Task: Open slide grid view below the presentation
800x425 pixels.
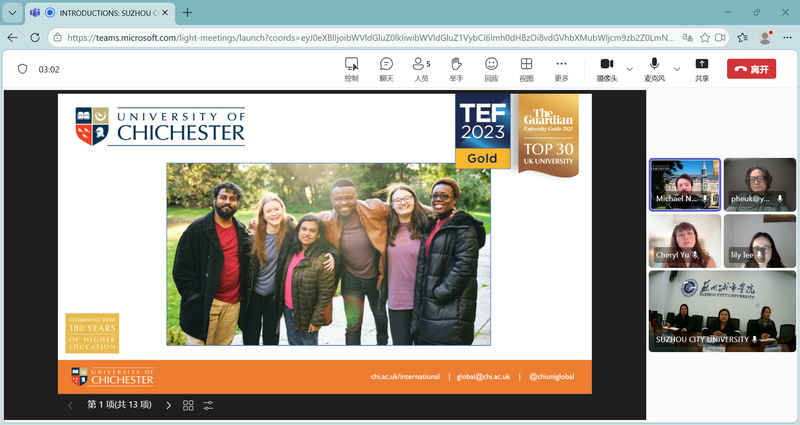Action: [188, 405]
